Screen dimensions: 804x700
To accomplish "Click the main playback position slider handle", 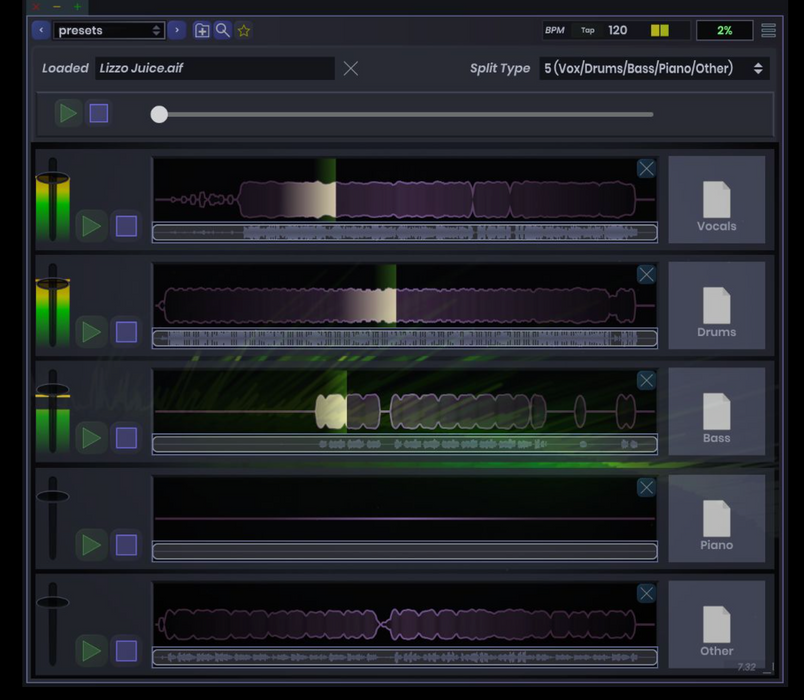I will (159, 114).
